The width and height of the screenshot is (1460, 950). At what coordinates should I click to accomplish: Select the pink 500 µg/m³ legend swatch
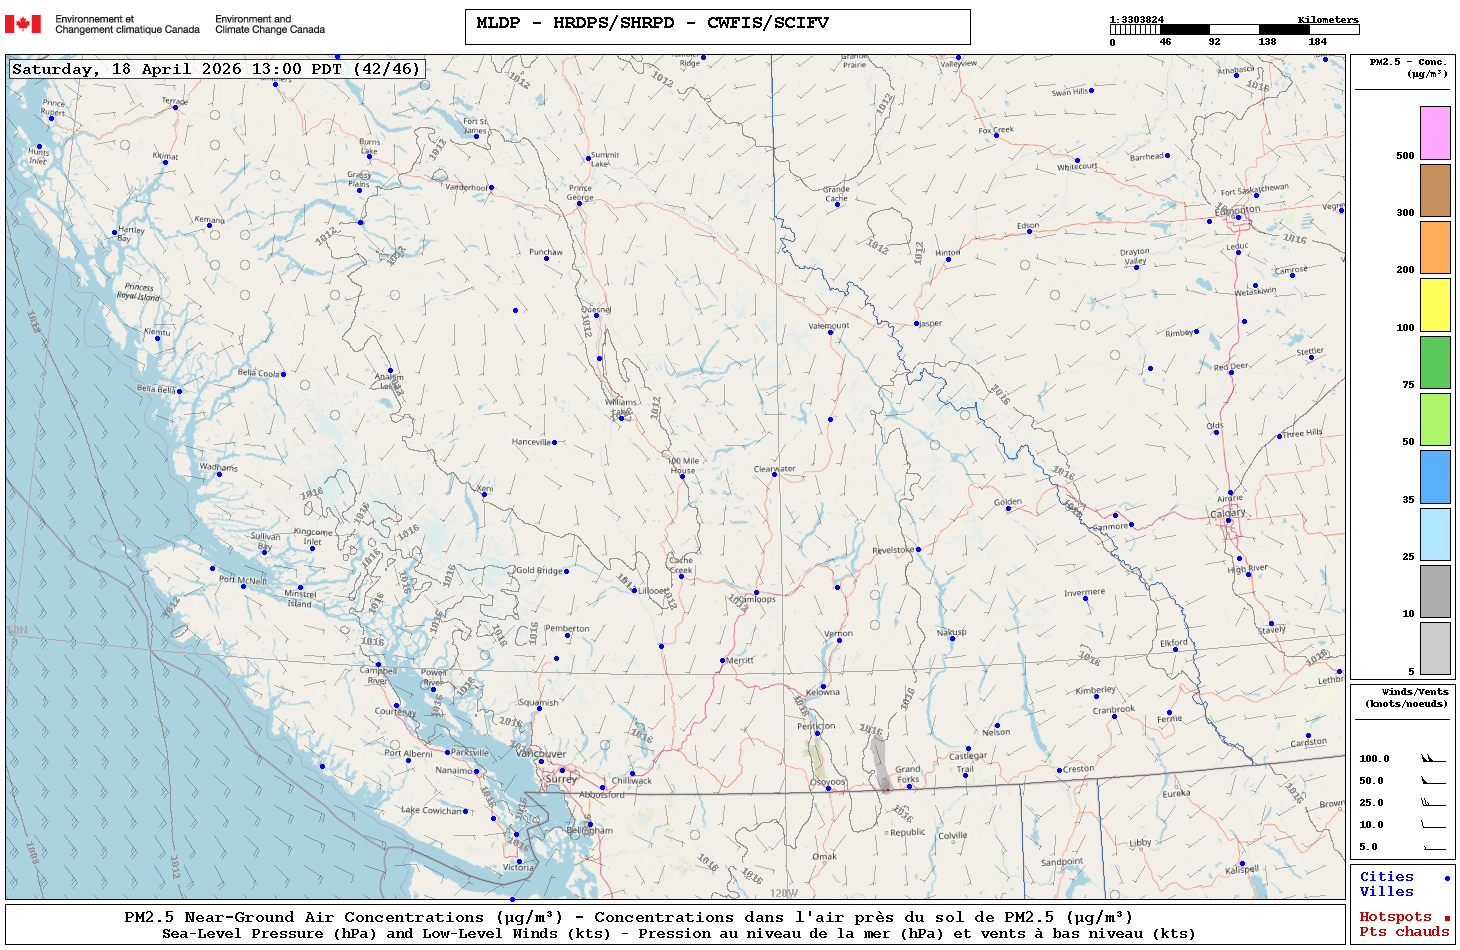click(1435, 133)
